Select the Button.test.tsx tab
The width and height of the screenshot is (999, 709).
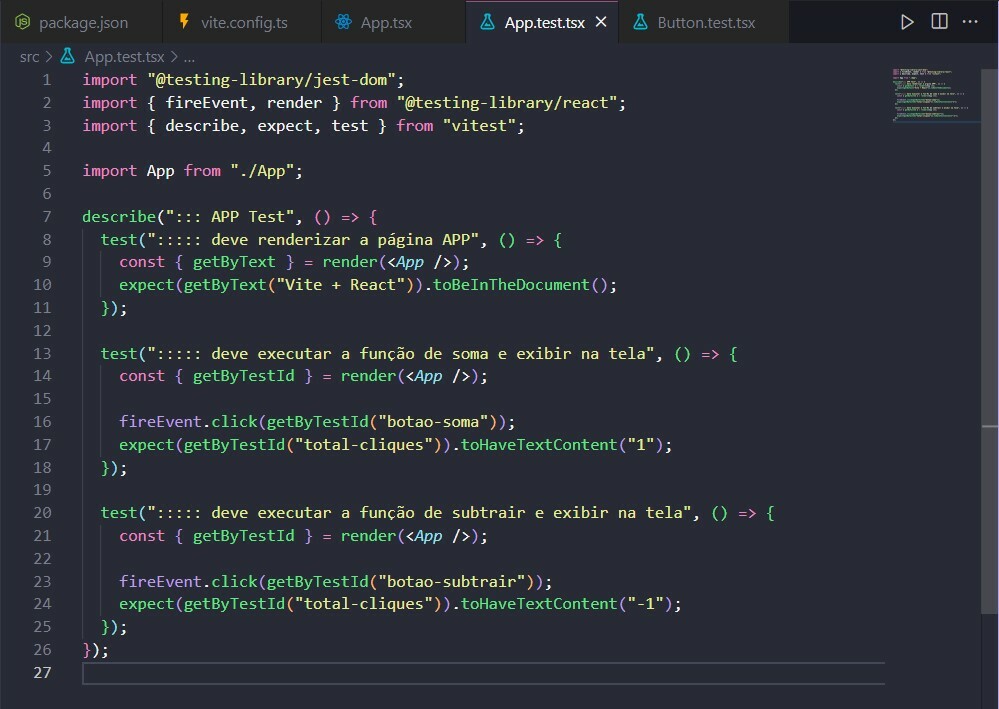point(706,22)
